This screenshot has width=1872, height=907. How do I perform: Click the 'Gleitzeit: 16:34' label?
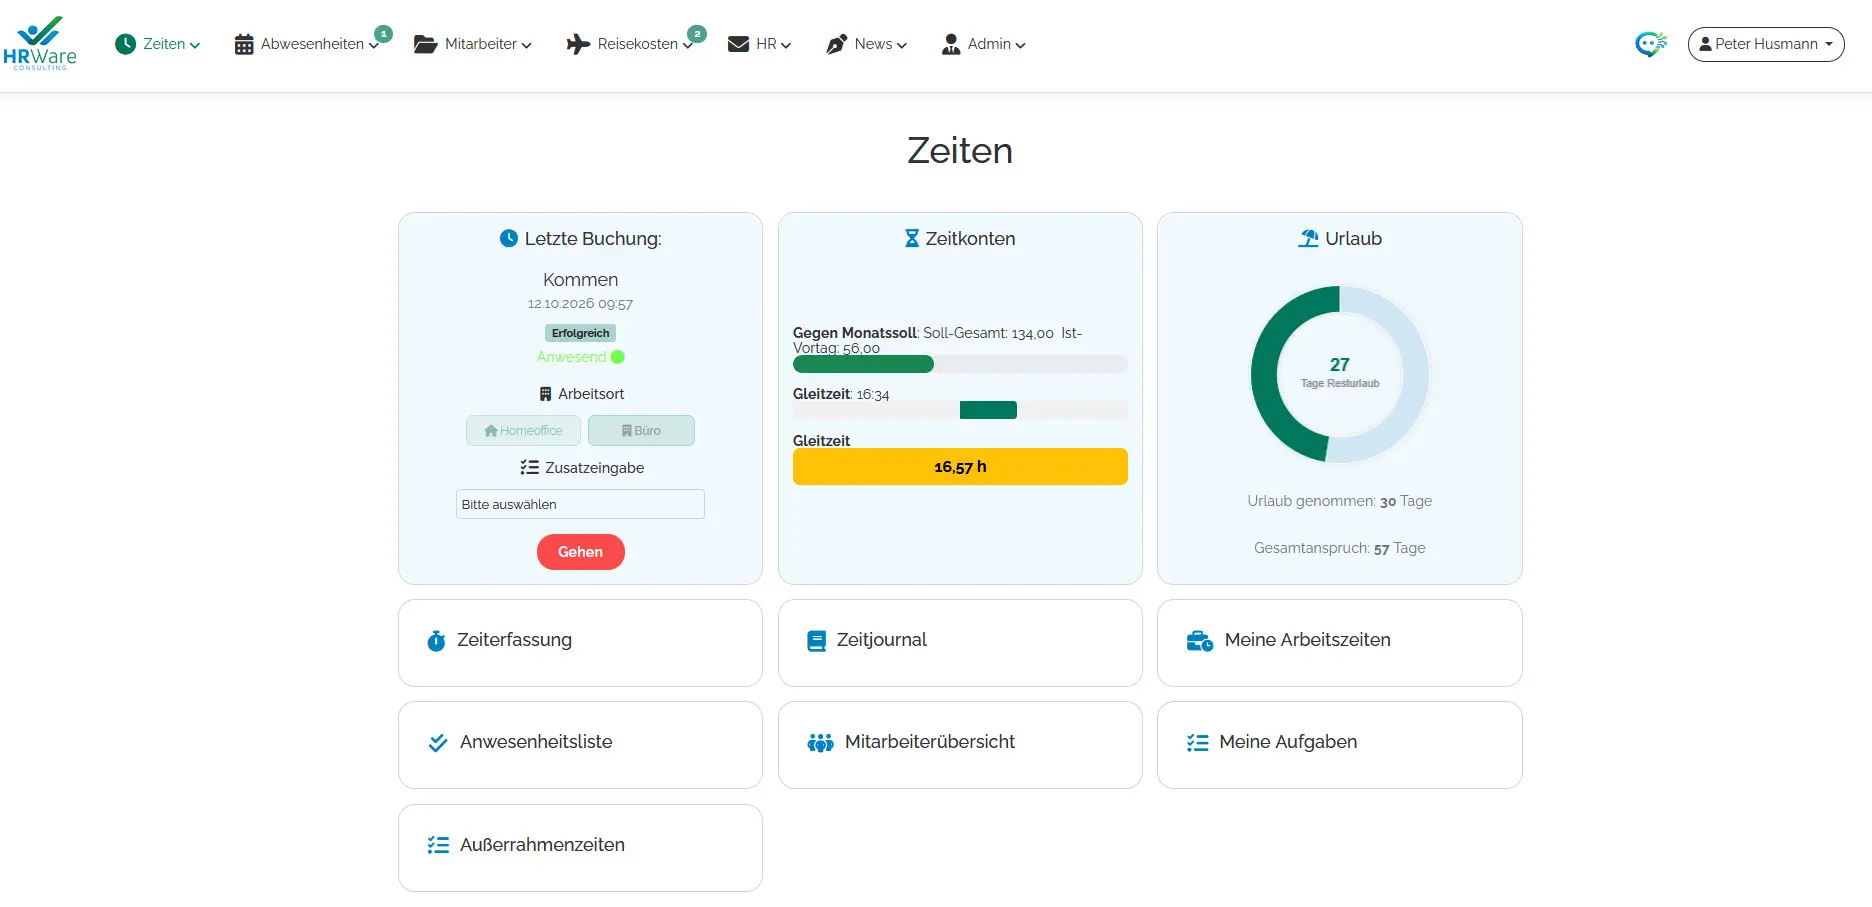click(841, 394)
